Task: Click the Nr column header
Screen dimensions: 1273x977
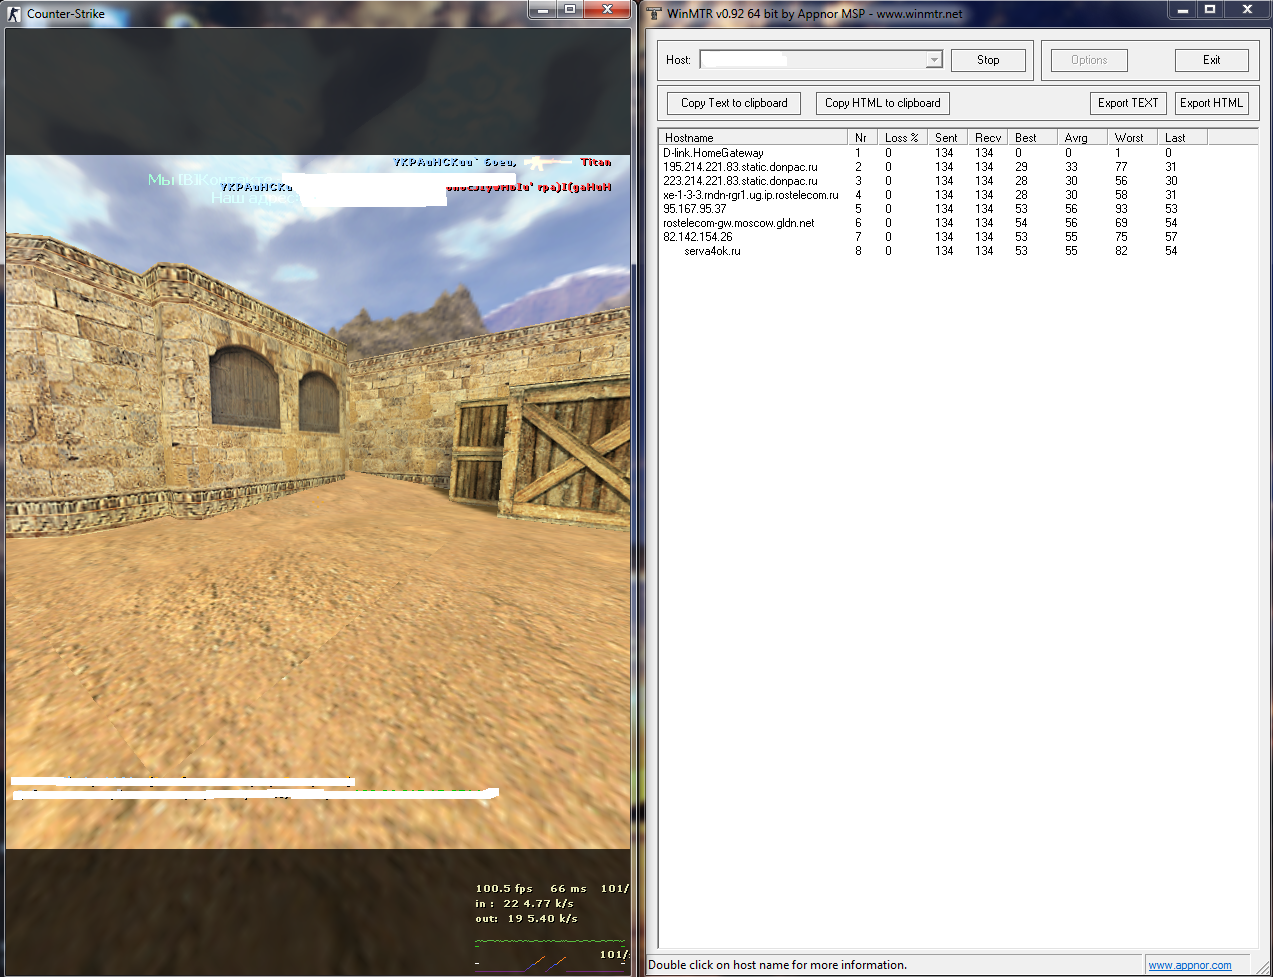Action: pyautogui.click(x=863, y=138)
